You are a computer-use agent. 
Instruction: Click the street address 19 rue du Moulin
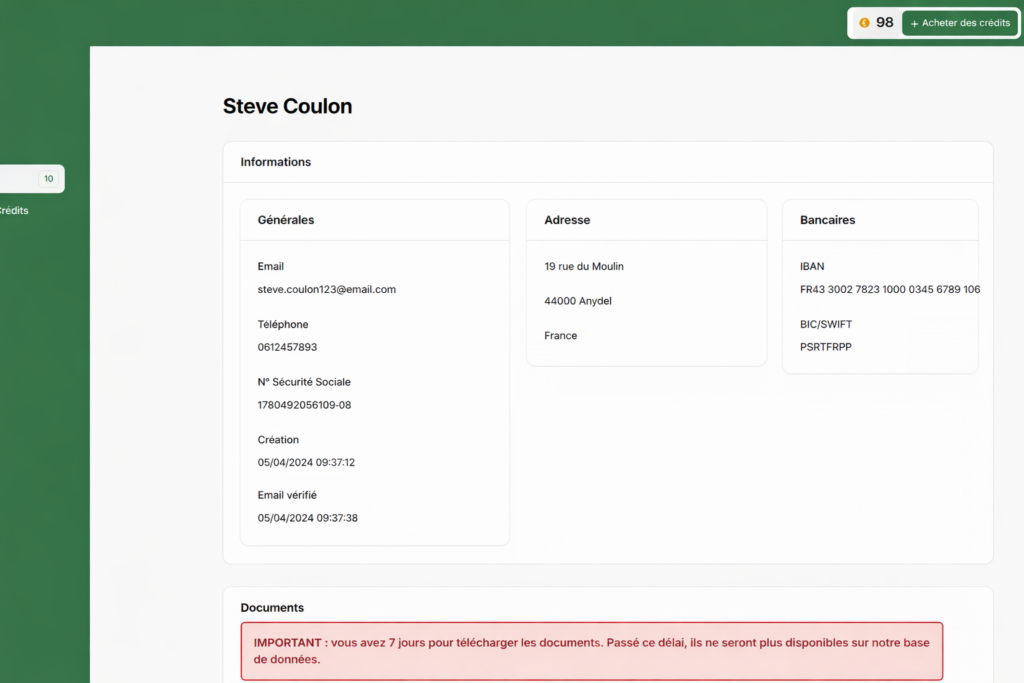(x=584, y=267)
